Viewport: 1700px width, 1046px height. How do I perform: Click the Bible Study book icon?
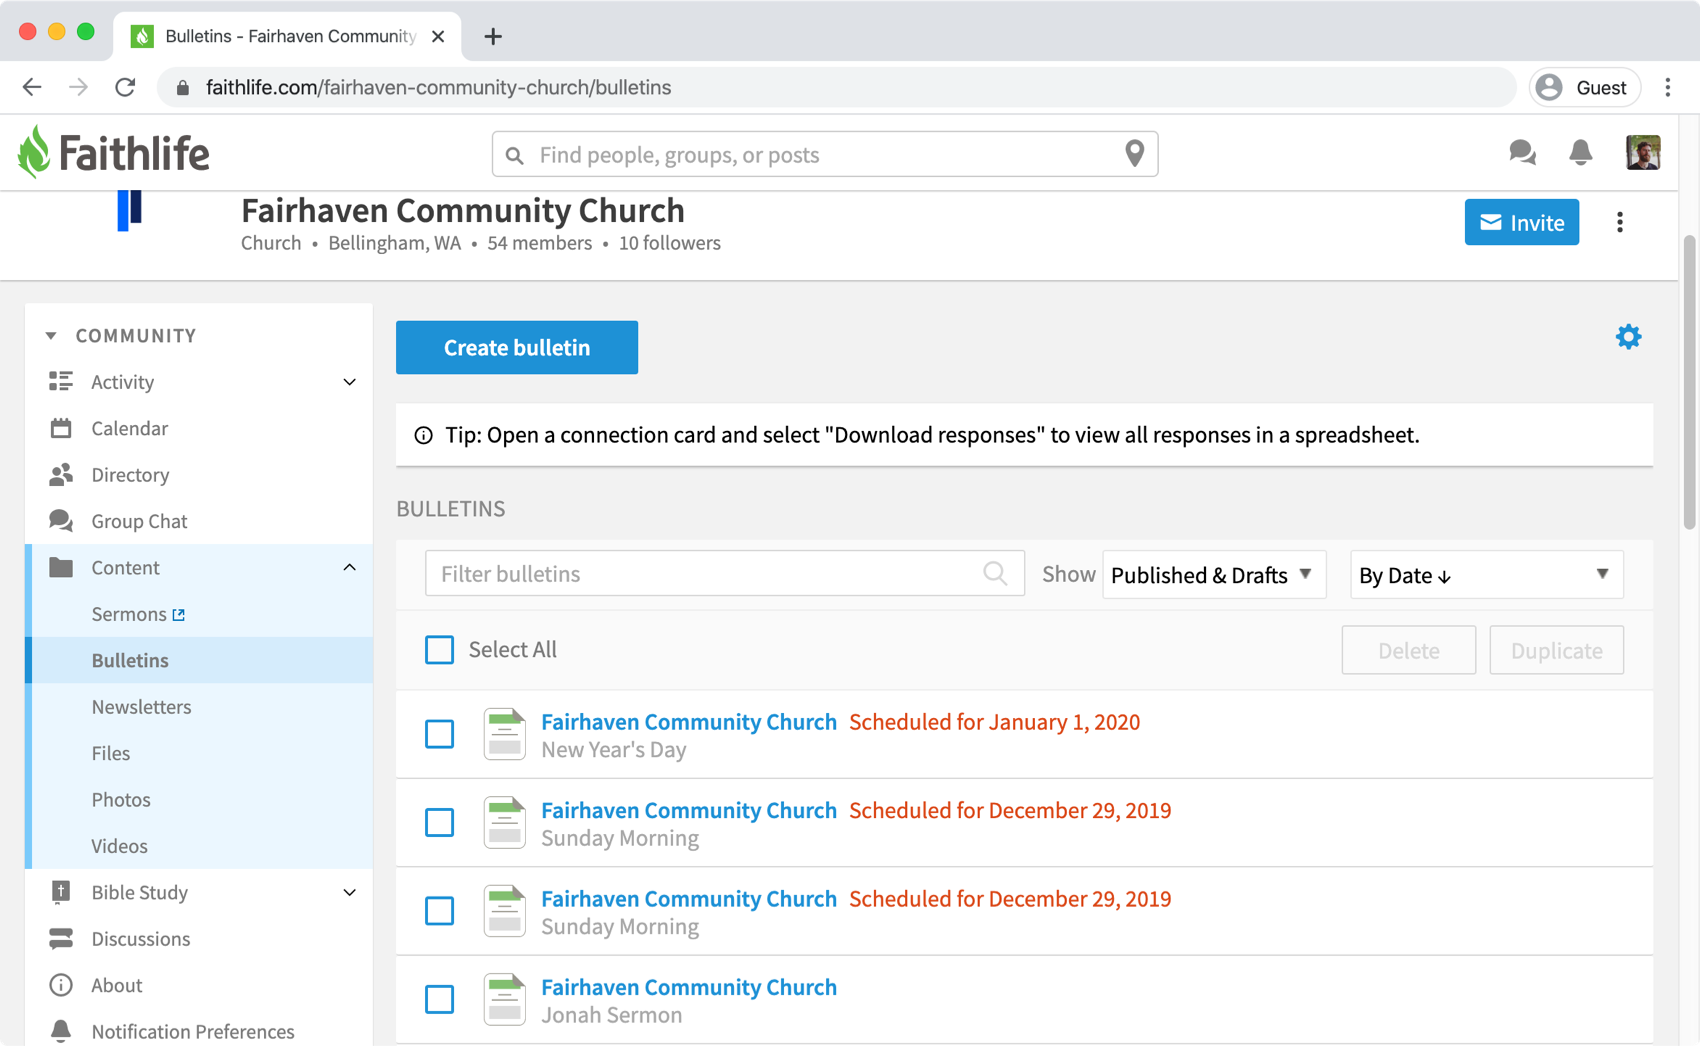click(61, 892)
